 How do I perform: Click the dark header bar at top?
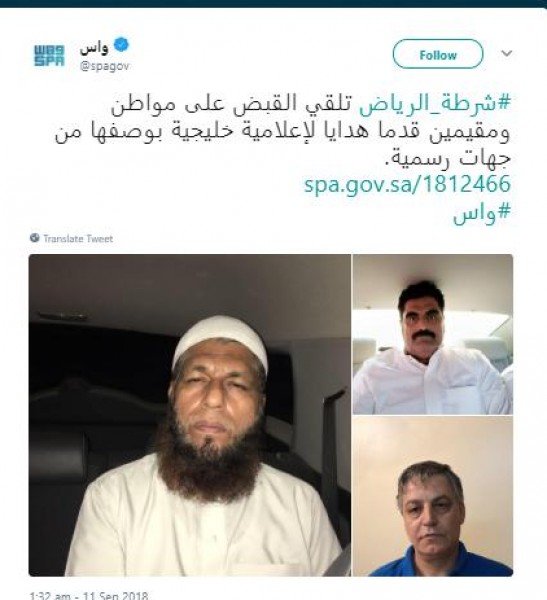pos(273,3)
